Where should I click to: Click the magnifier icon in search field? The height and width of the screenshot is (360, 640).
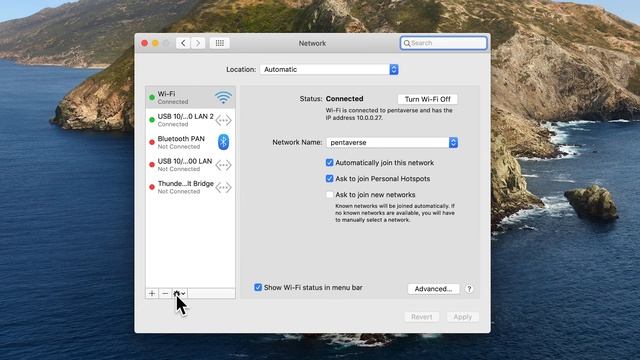point(407,43)
